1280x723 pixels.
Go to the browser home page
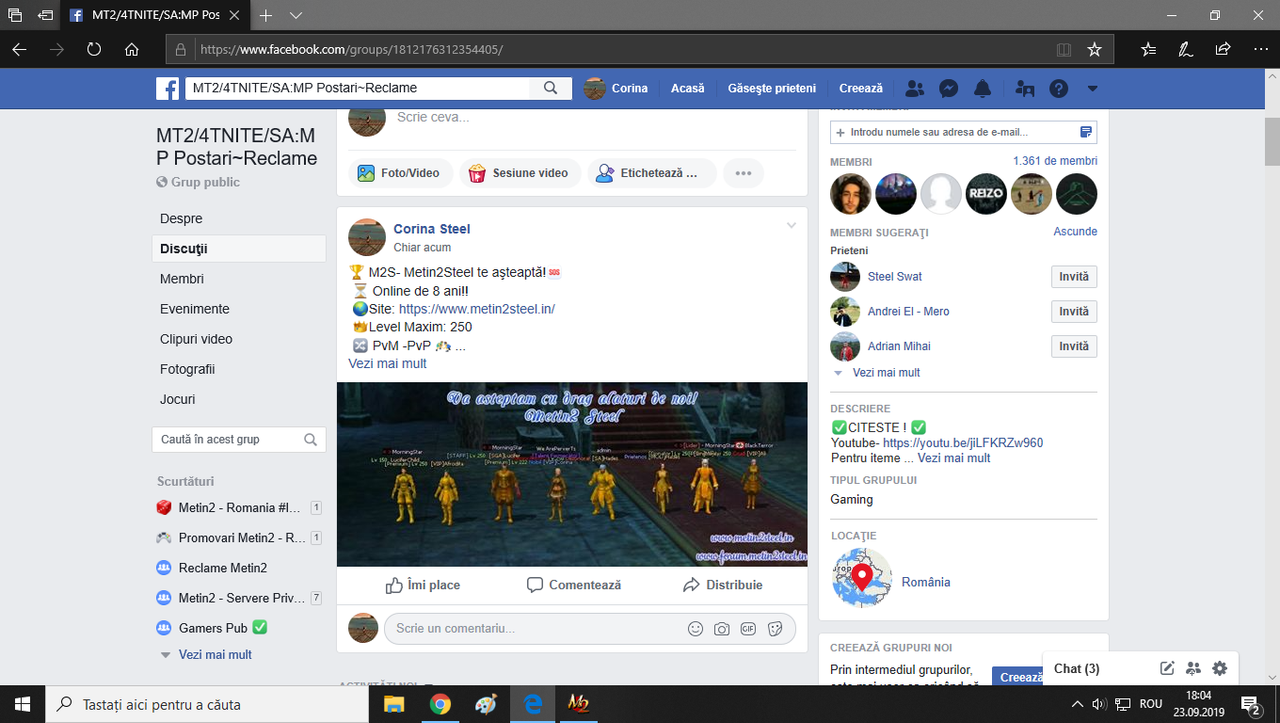(x=131, y=49)
